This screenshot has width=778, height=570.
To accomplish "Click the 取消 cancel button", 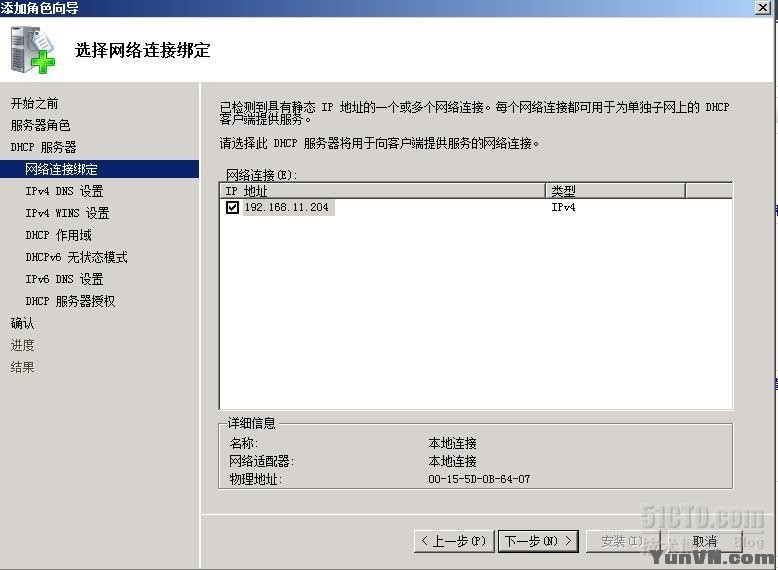I will click(704, 541).
